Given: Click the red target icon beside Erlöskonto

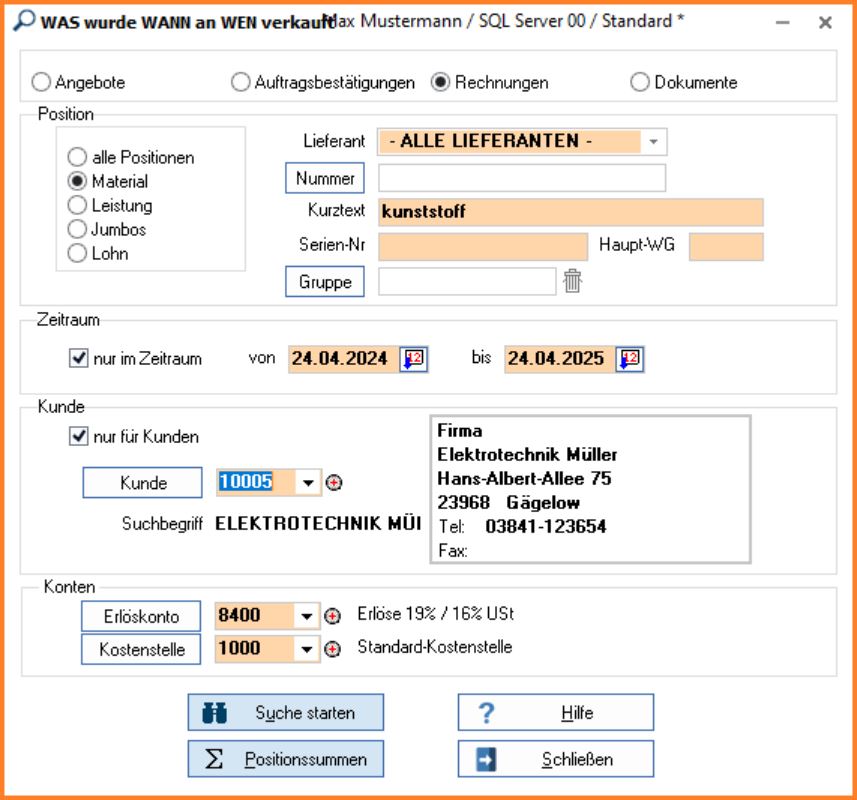Looking at the screenshot, I should [334, 616].
